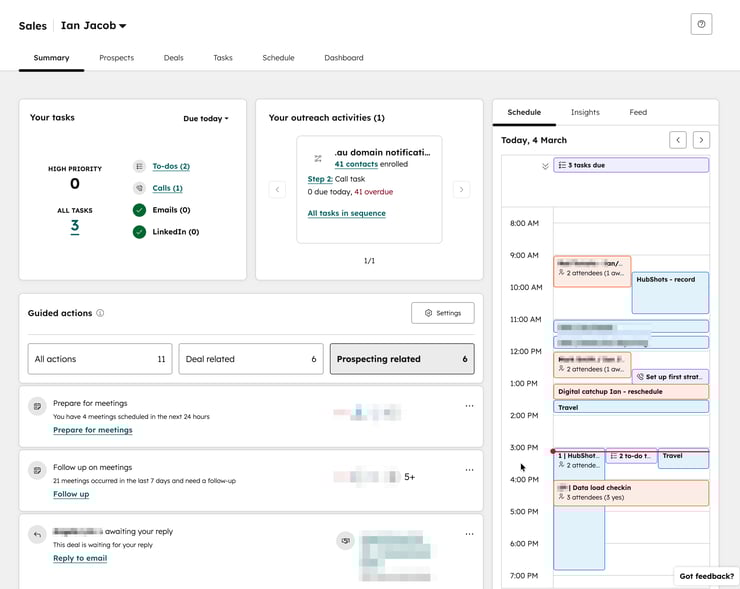The image size is (740, 589).
Task: Open more options for Follow up on meetings
Action: [x=469, y=470]
